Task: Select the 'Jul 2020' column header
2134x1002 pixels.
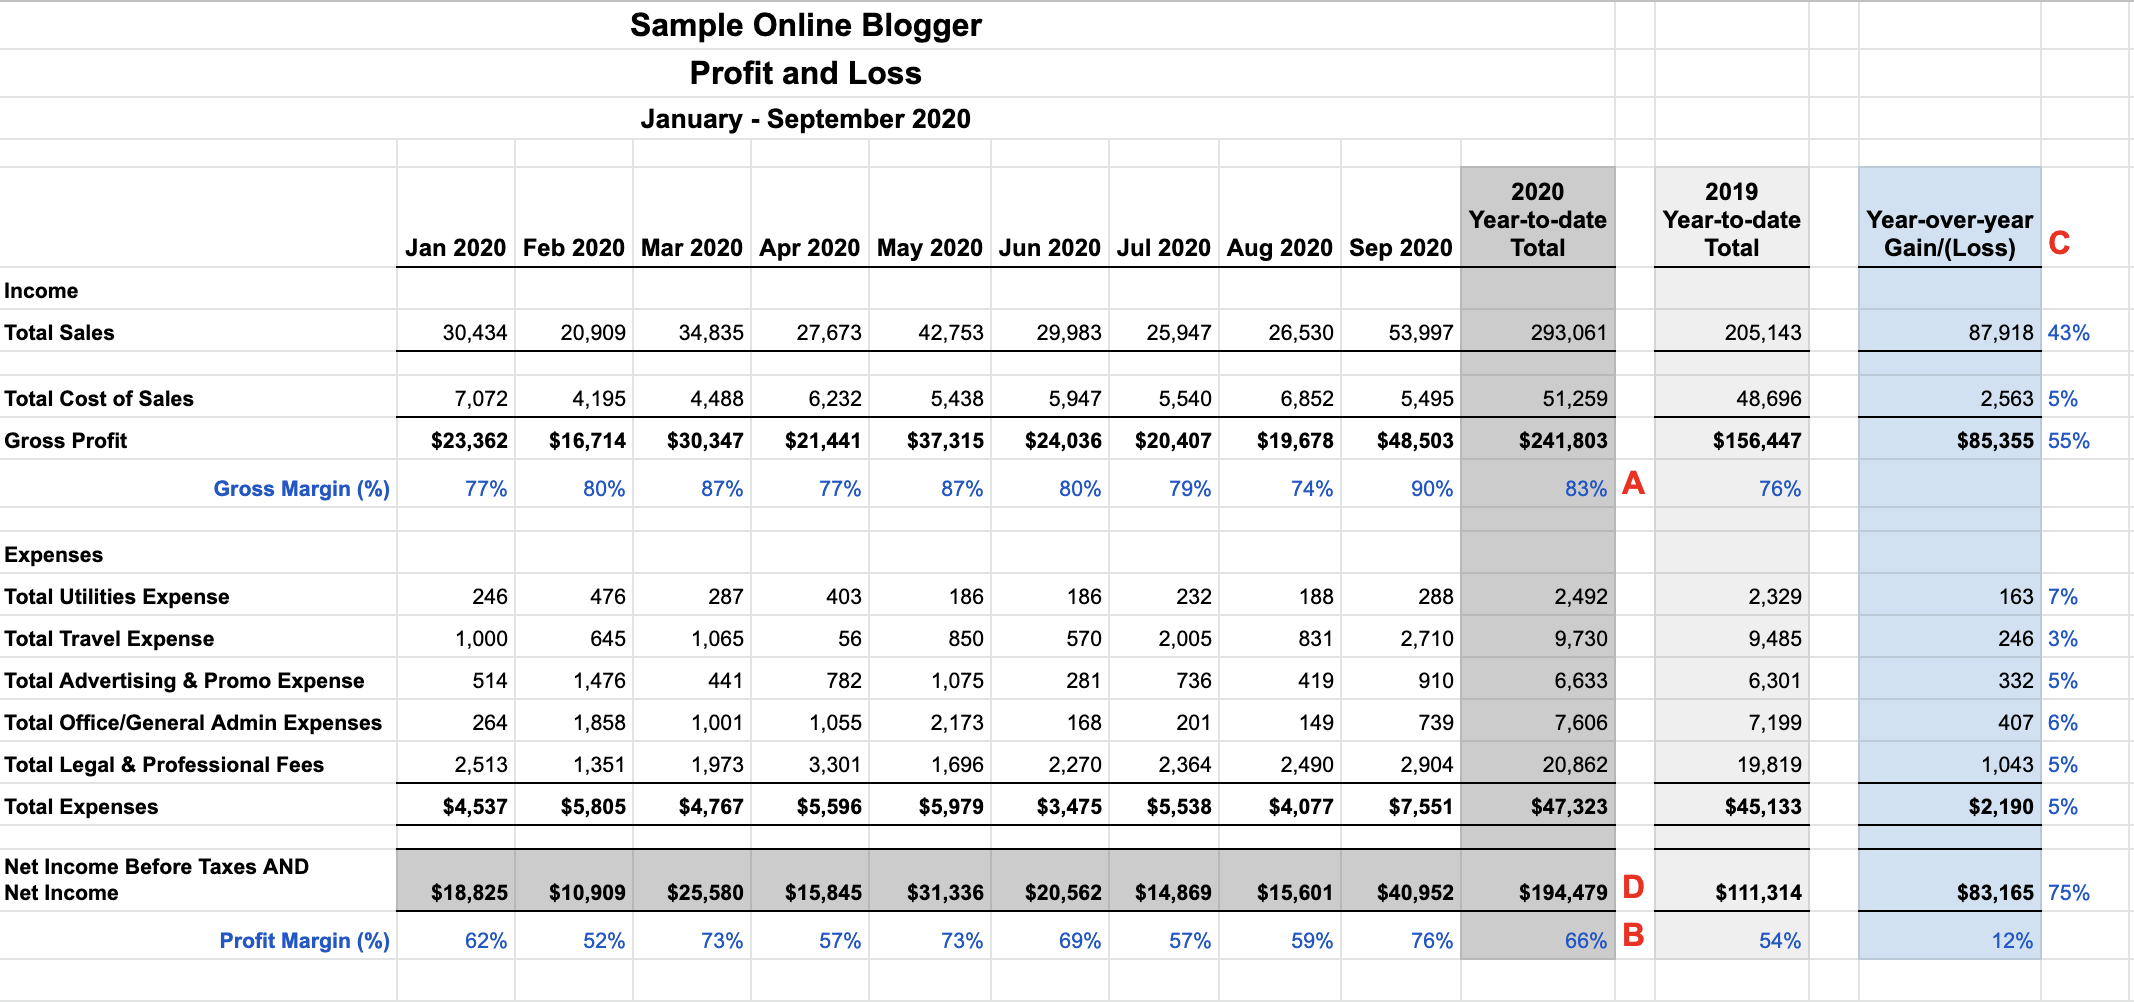Action: tap(1164, 247)
